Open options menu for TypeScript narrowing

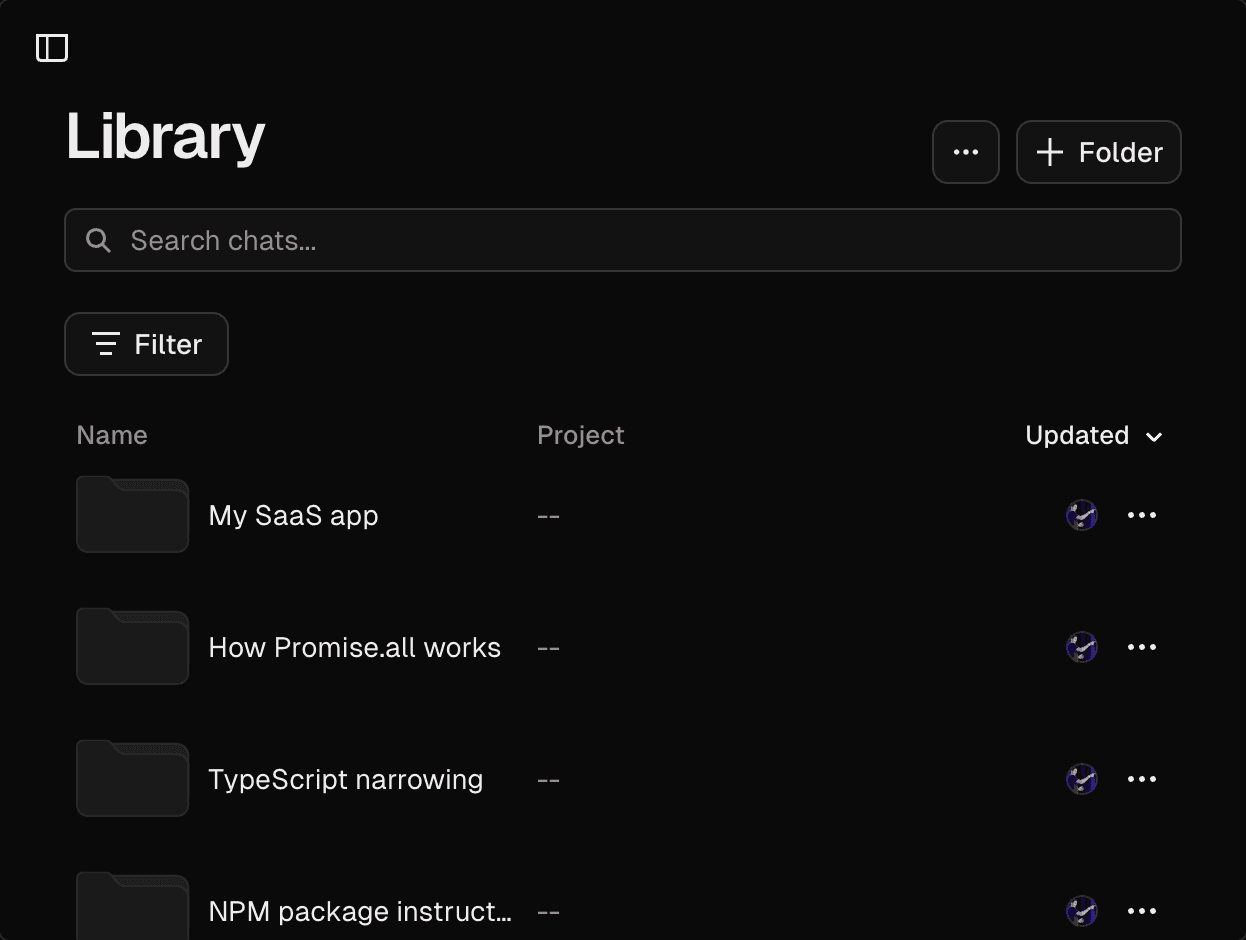click(1142, 778)
